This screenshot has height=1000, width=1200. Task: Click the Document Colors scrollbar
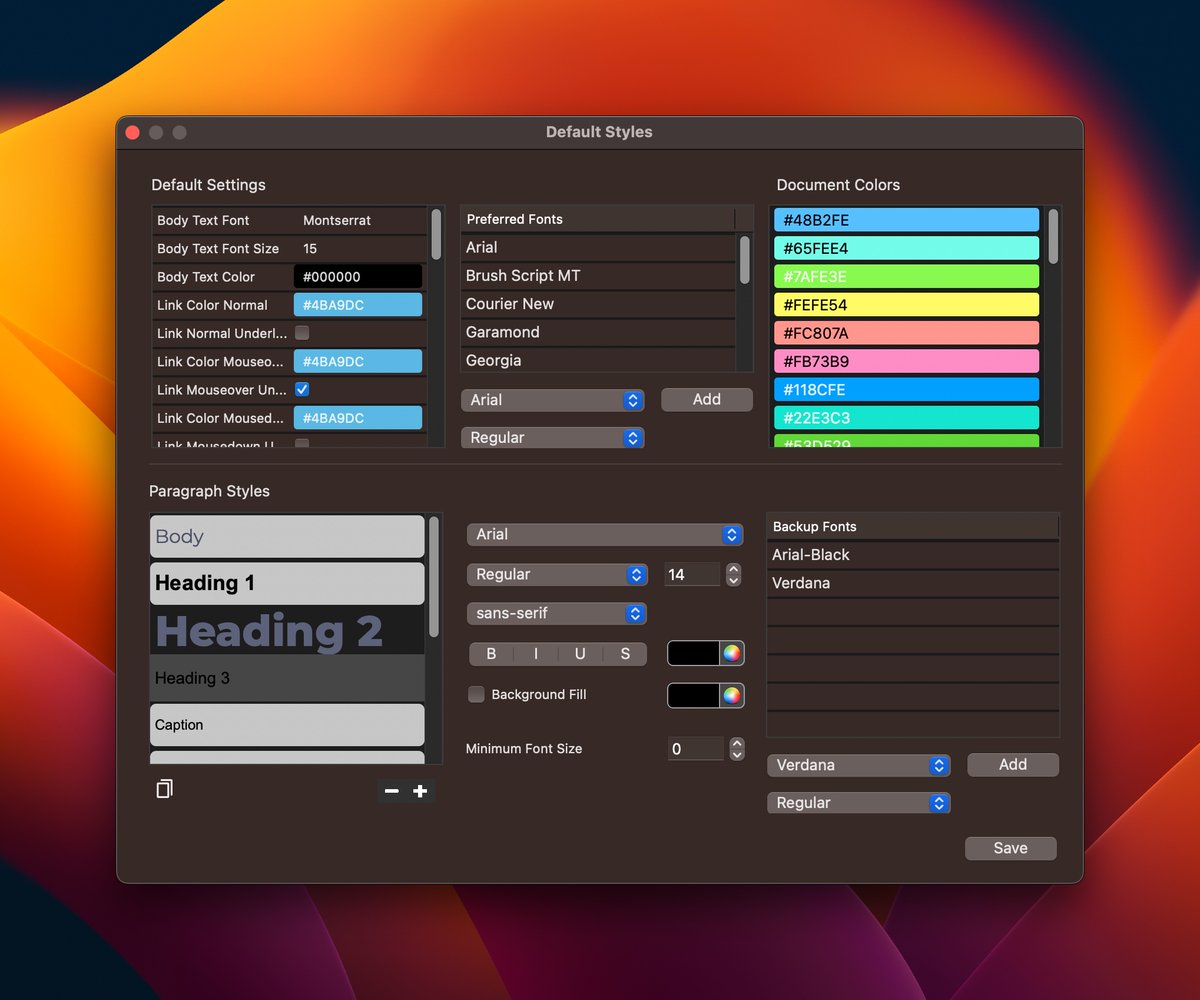click(1052, 236)
